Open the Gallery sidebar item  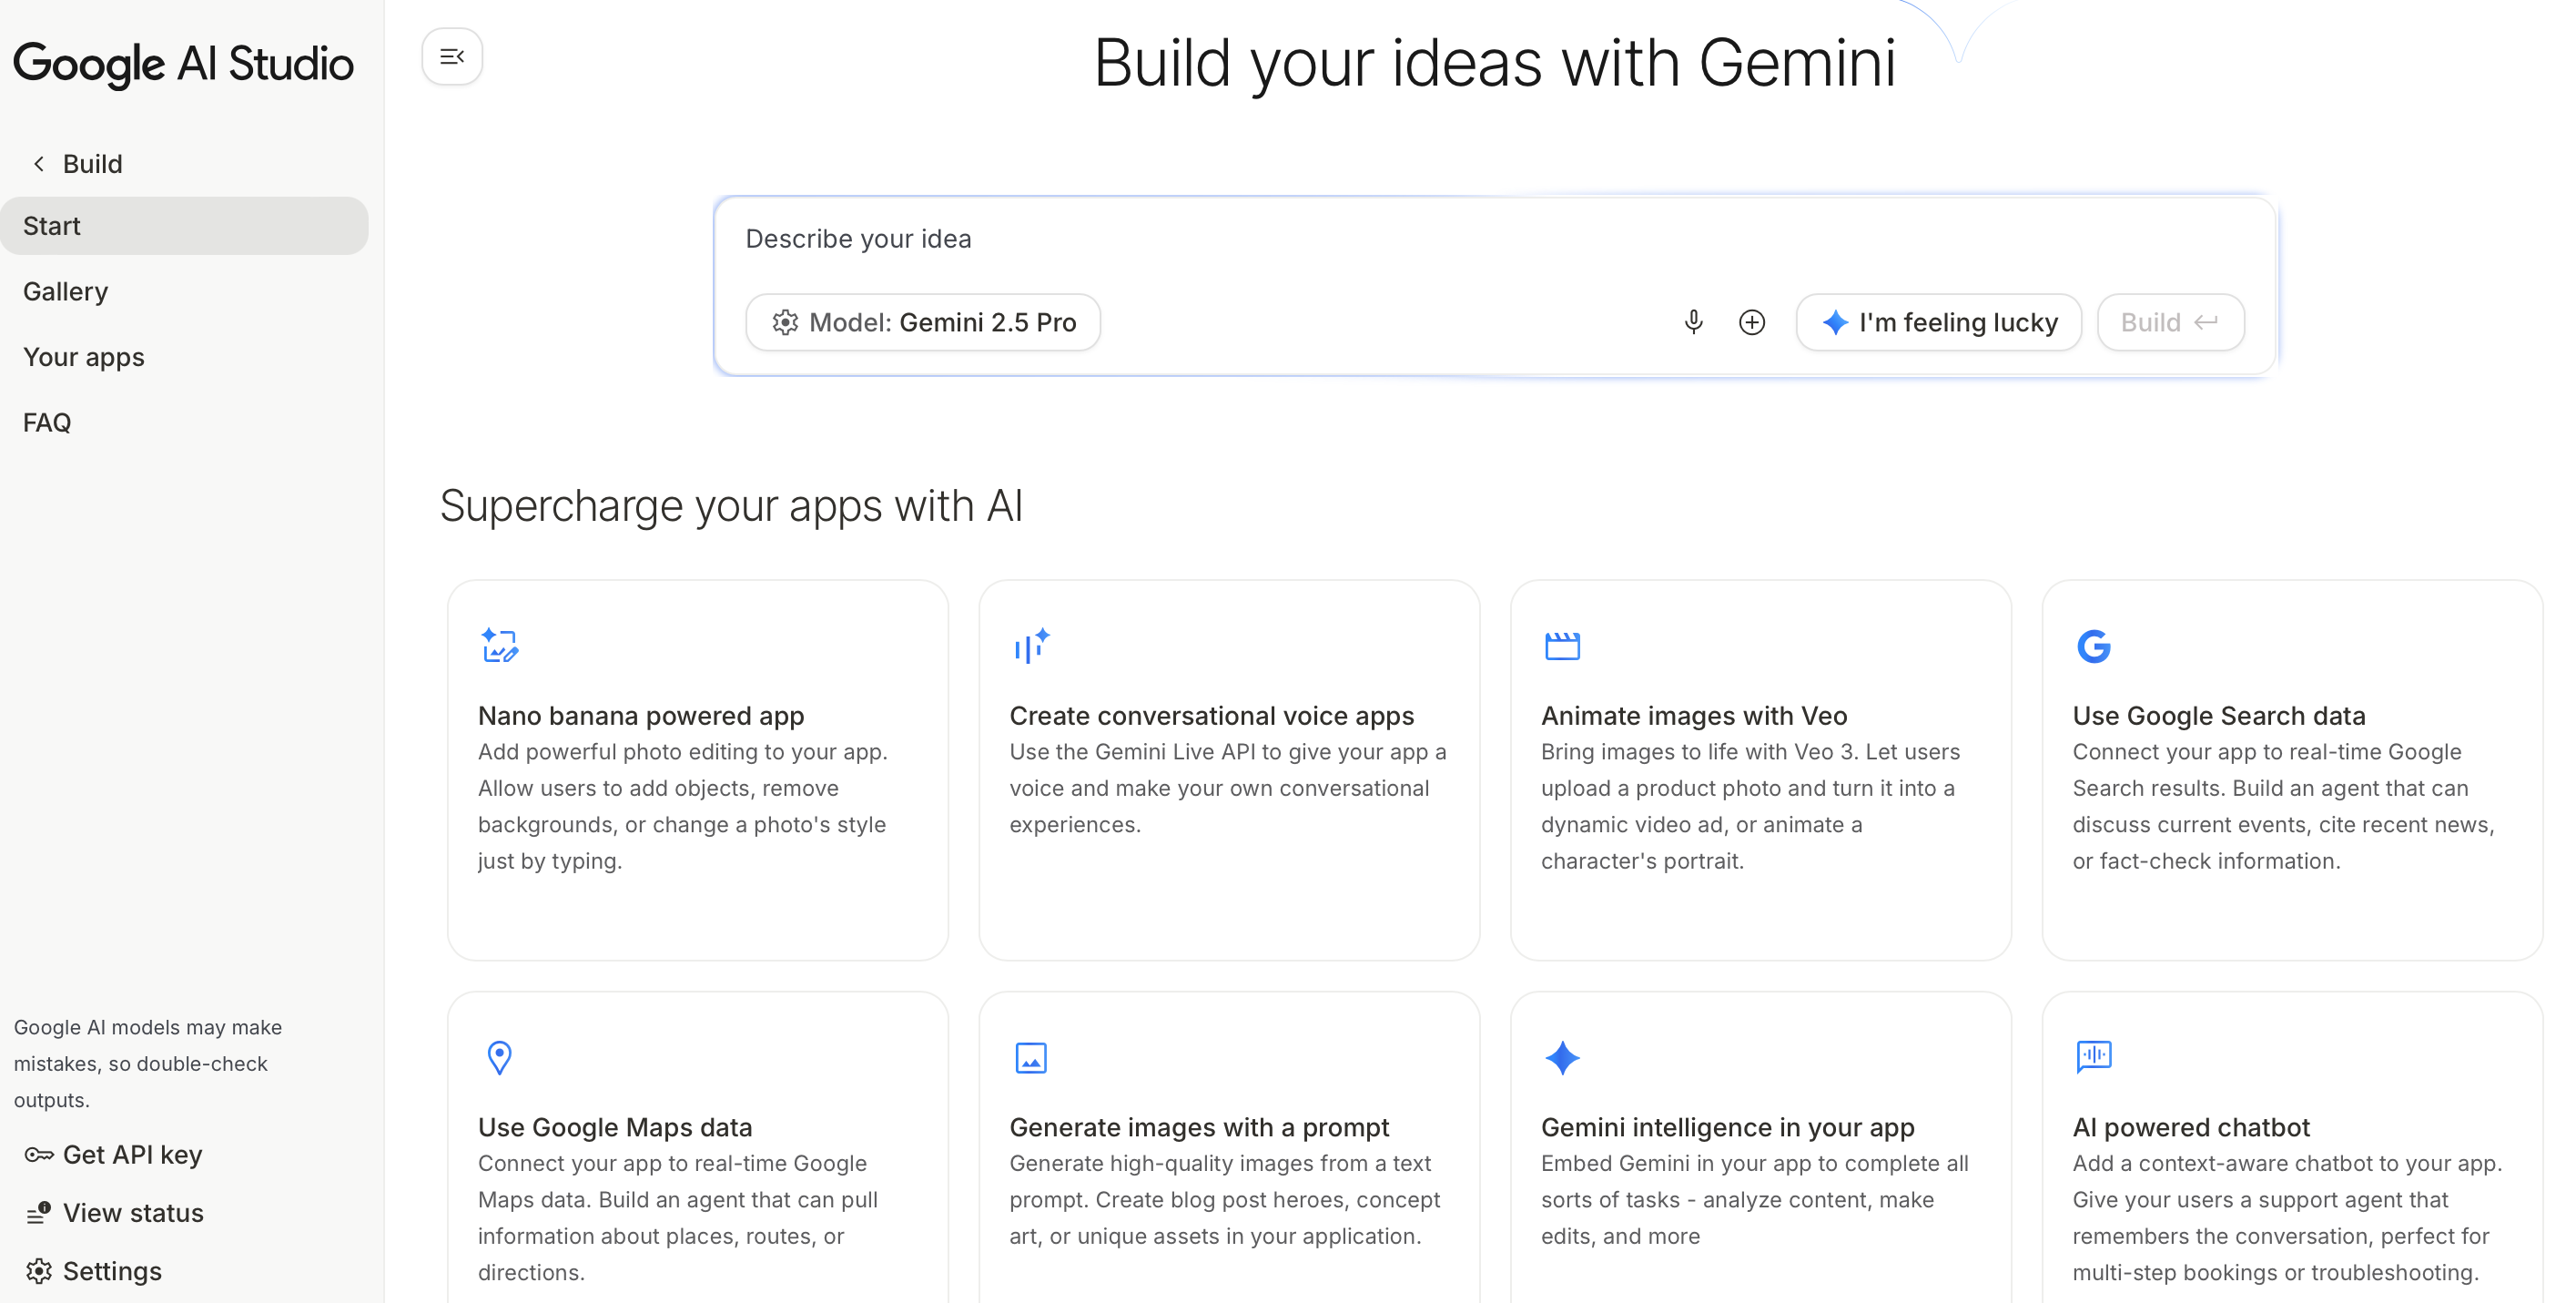[65, 291]
